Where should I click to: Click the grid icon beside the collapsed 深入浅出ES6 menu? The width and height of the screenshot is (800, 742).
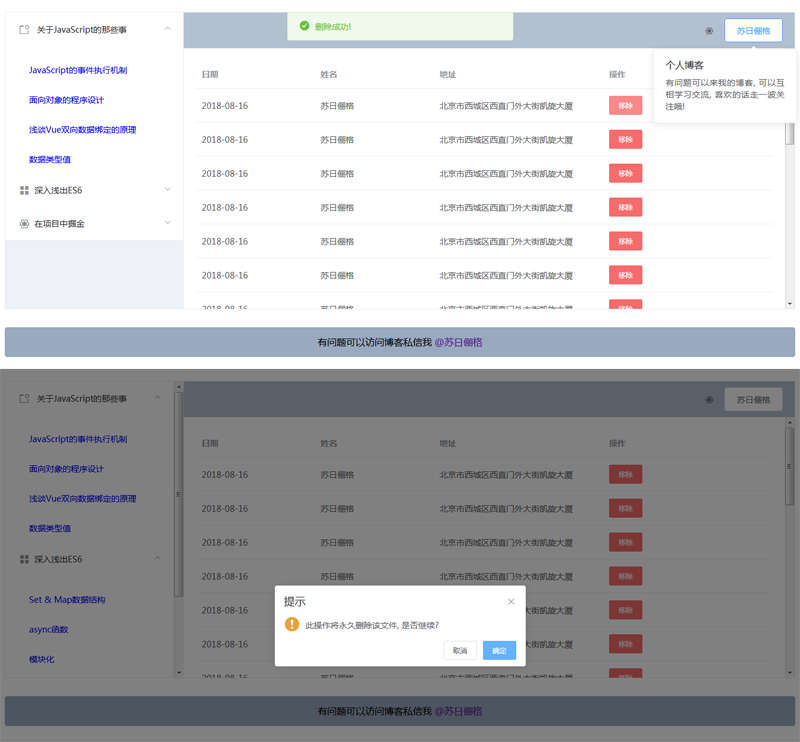pos(24,190)
